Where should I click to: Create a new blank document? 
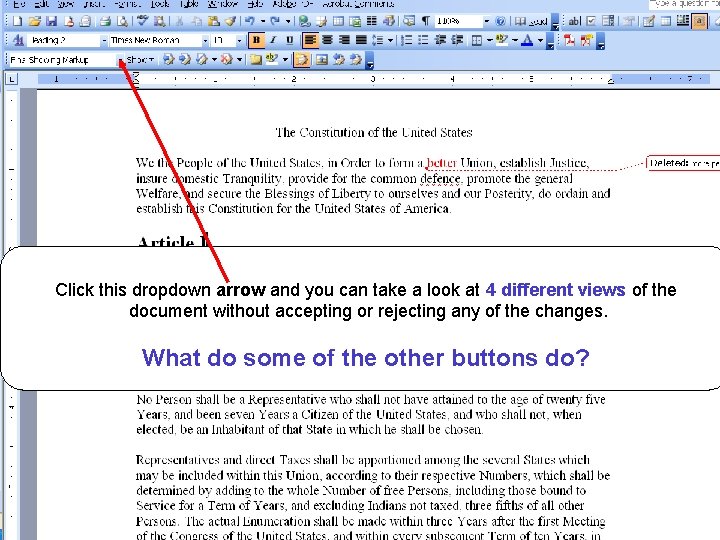[17, 21]
